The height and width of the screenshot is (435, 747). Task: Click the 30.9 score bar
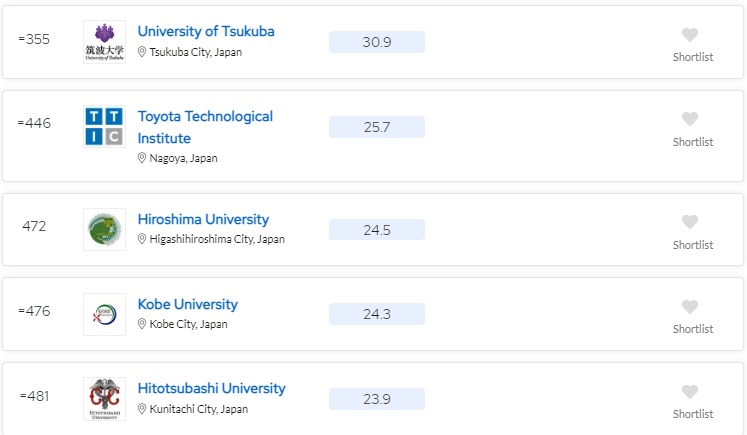coord(377,42)
